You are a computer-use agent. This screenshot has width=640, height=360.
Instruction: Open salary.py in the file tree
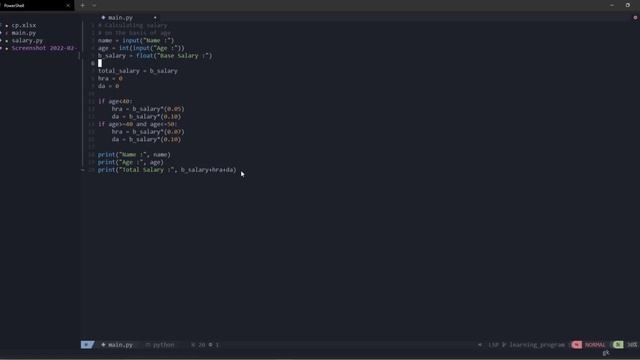pos(27,40)
